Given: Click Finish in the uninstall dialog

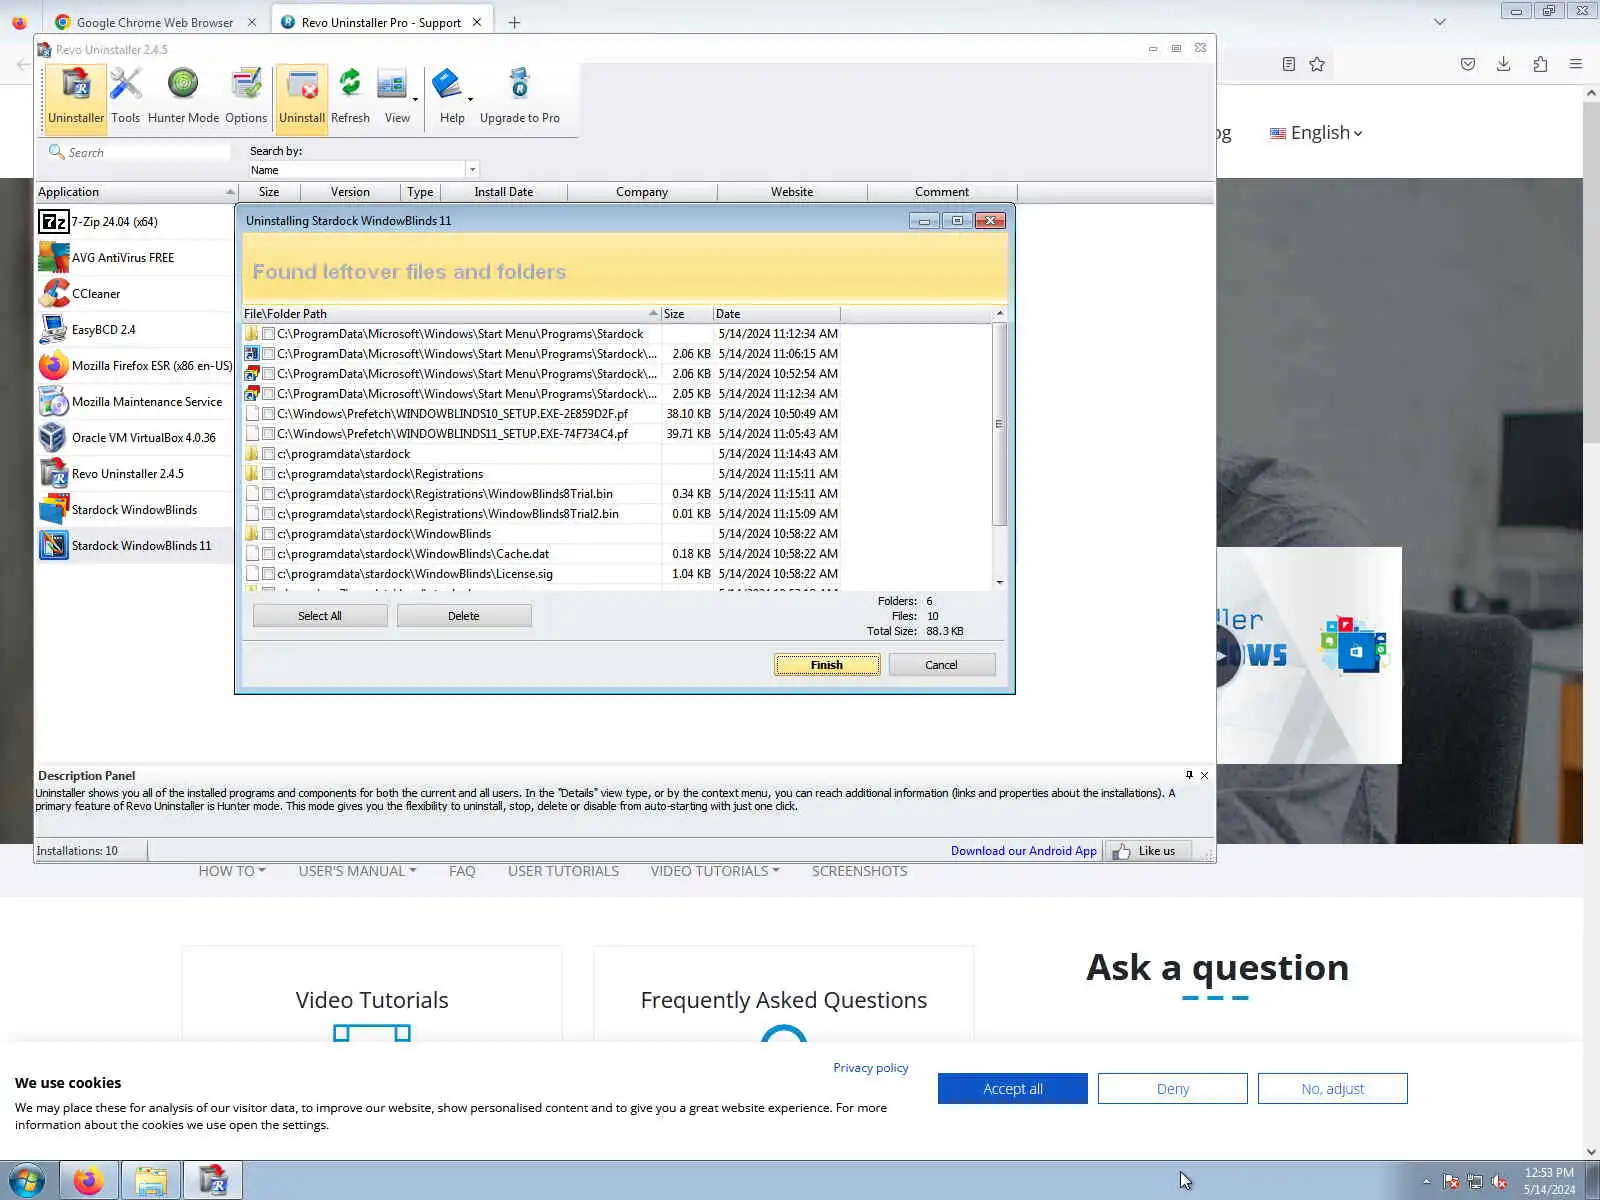Looking at the screenshot, I should (x=827, y=665).
